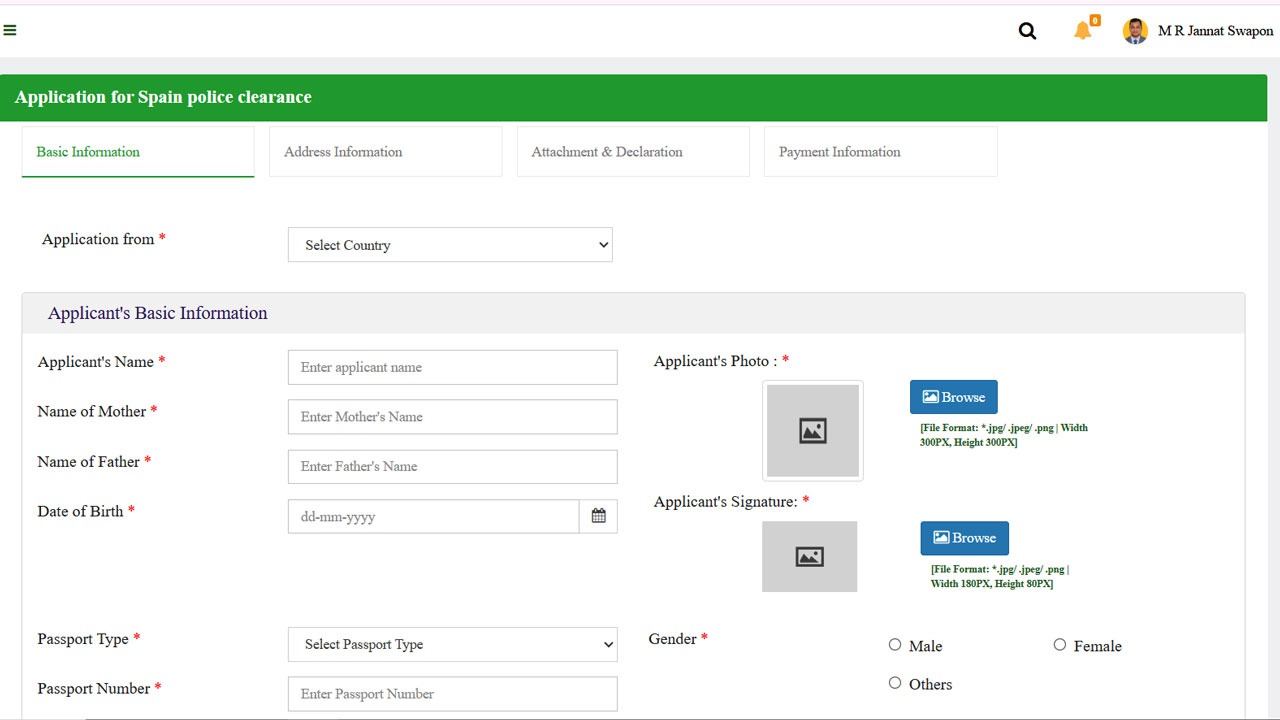
Task: Open the Date of Birth calendar icon
Action: pyautogui.click(x=598, y=516)
